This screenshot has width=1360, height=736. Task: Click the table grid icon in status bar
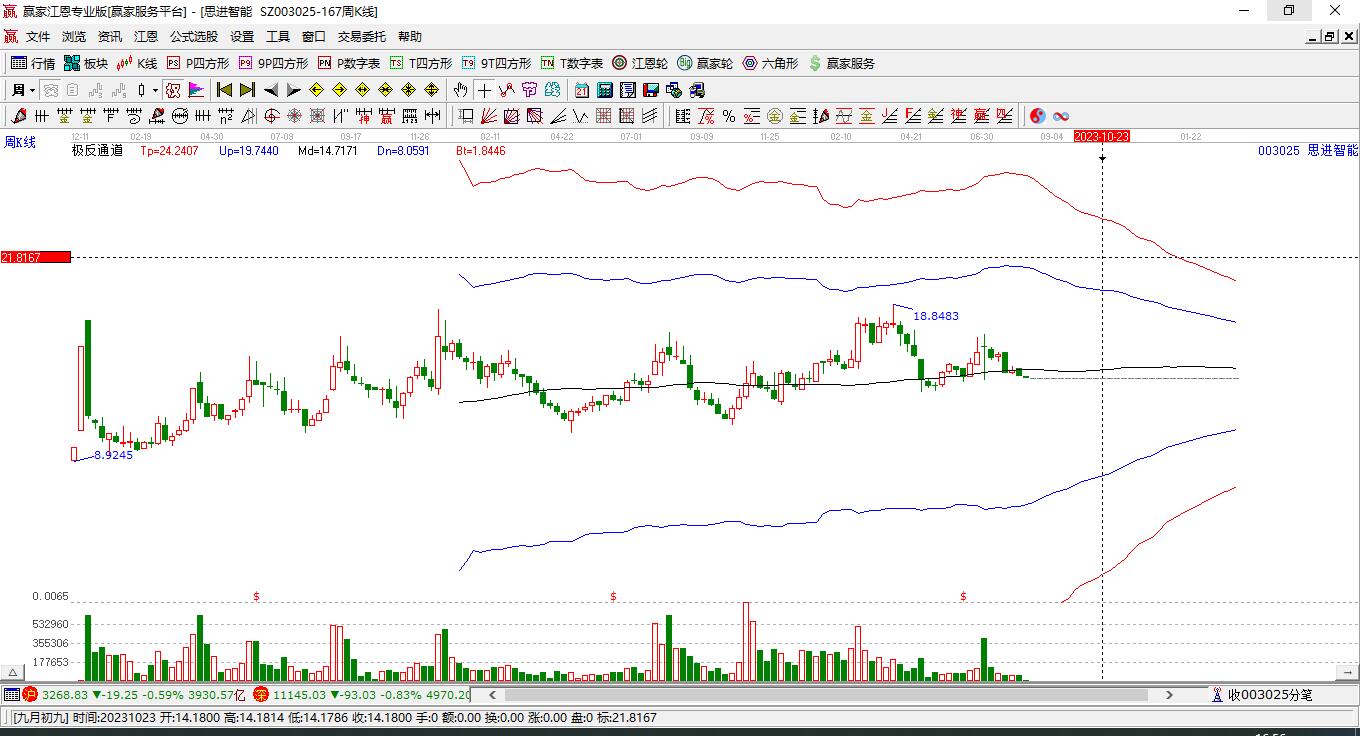click(x=11, y=694)
